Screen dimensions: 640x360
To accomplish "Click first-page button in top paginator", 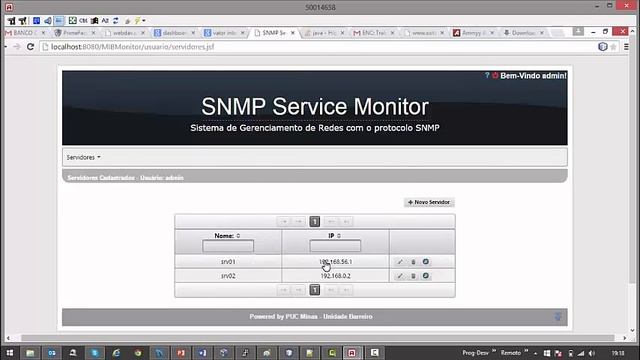I will pyautogui.click(x=283, y=222).
